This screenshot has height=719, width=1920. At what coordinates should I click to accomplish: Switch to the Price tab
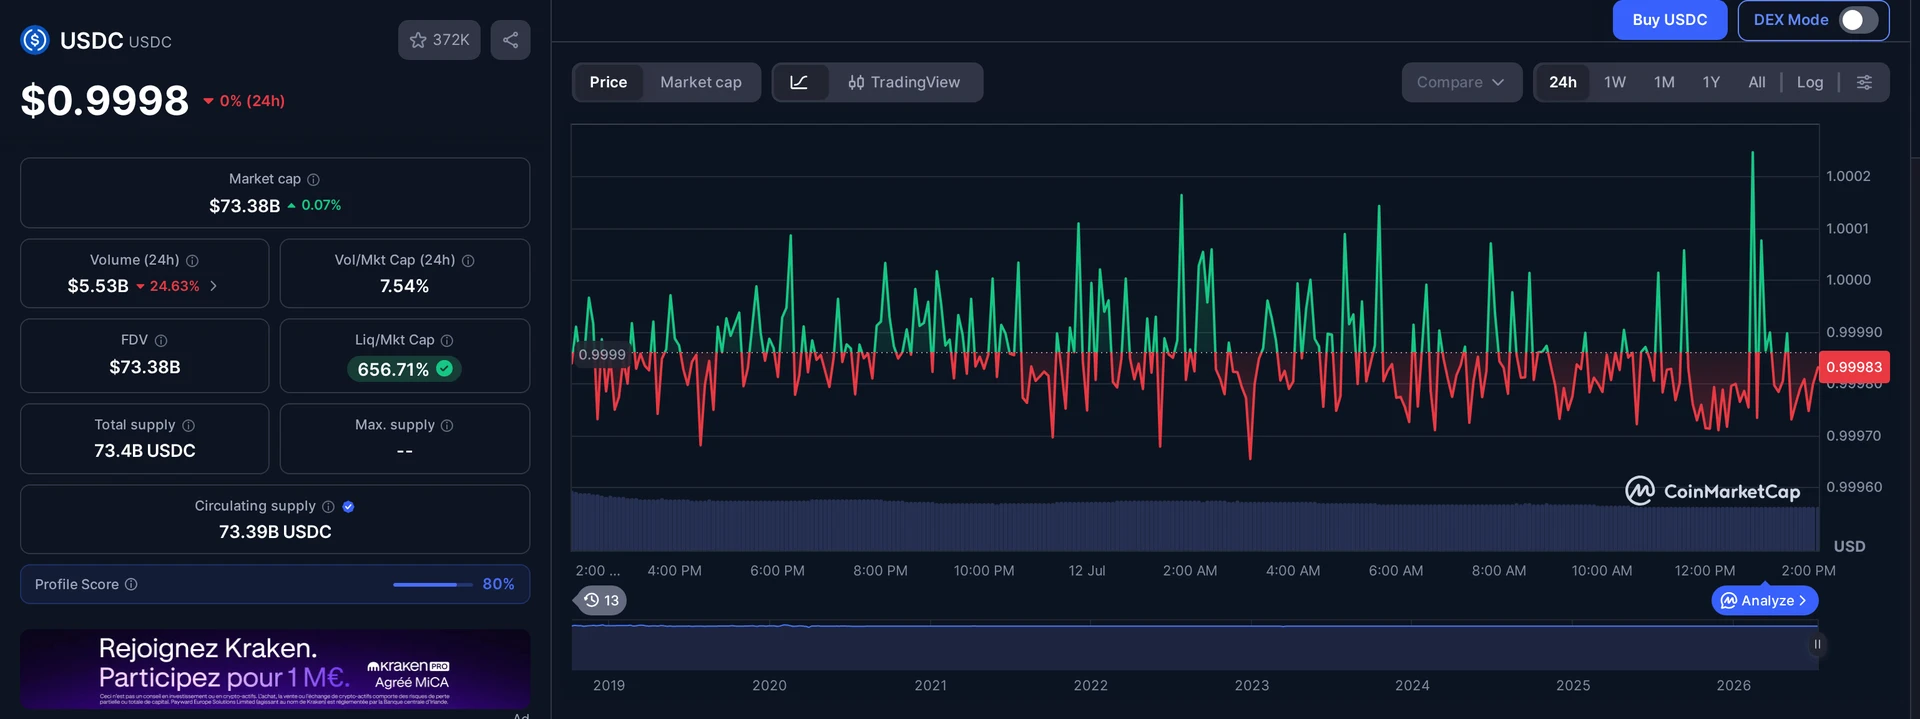point(608,82)
